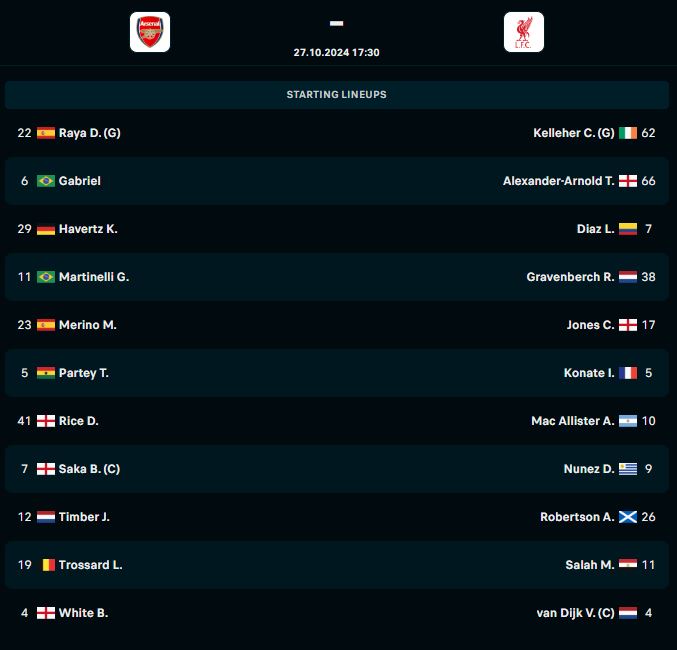Screen dimensions: 677x650
Task: Click Uruguay flag next to Nunez D.
Action: point(628,469)
